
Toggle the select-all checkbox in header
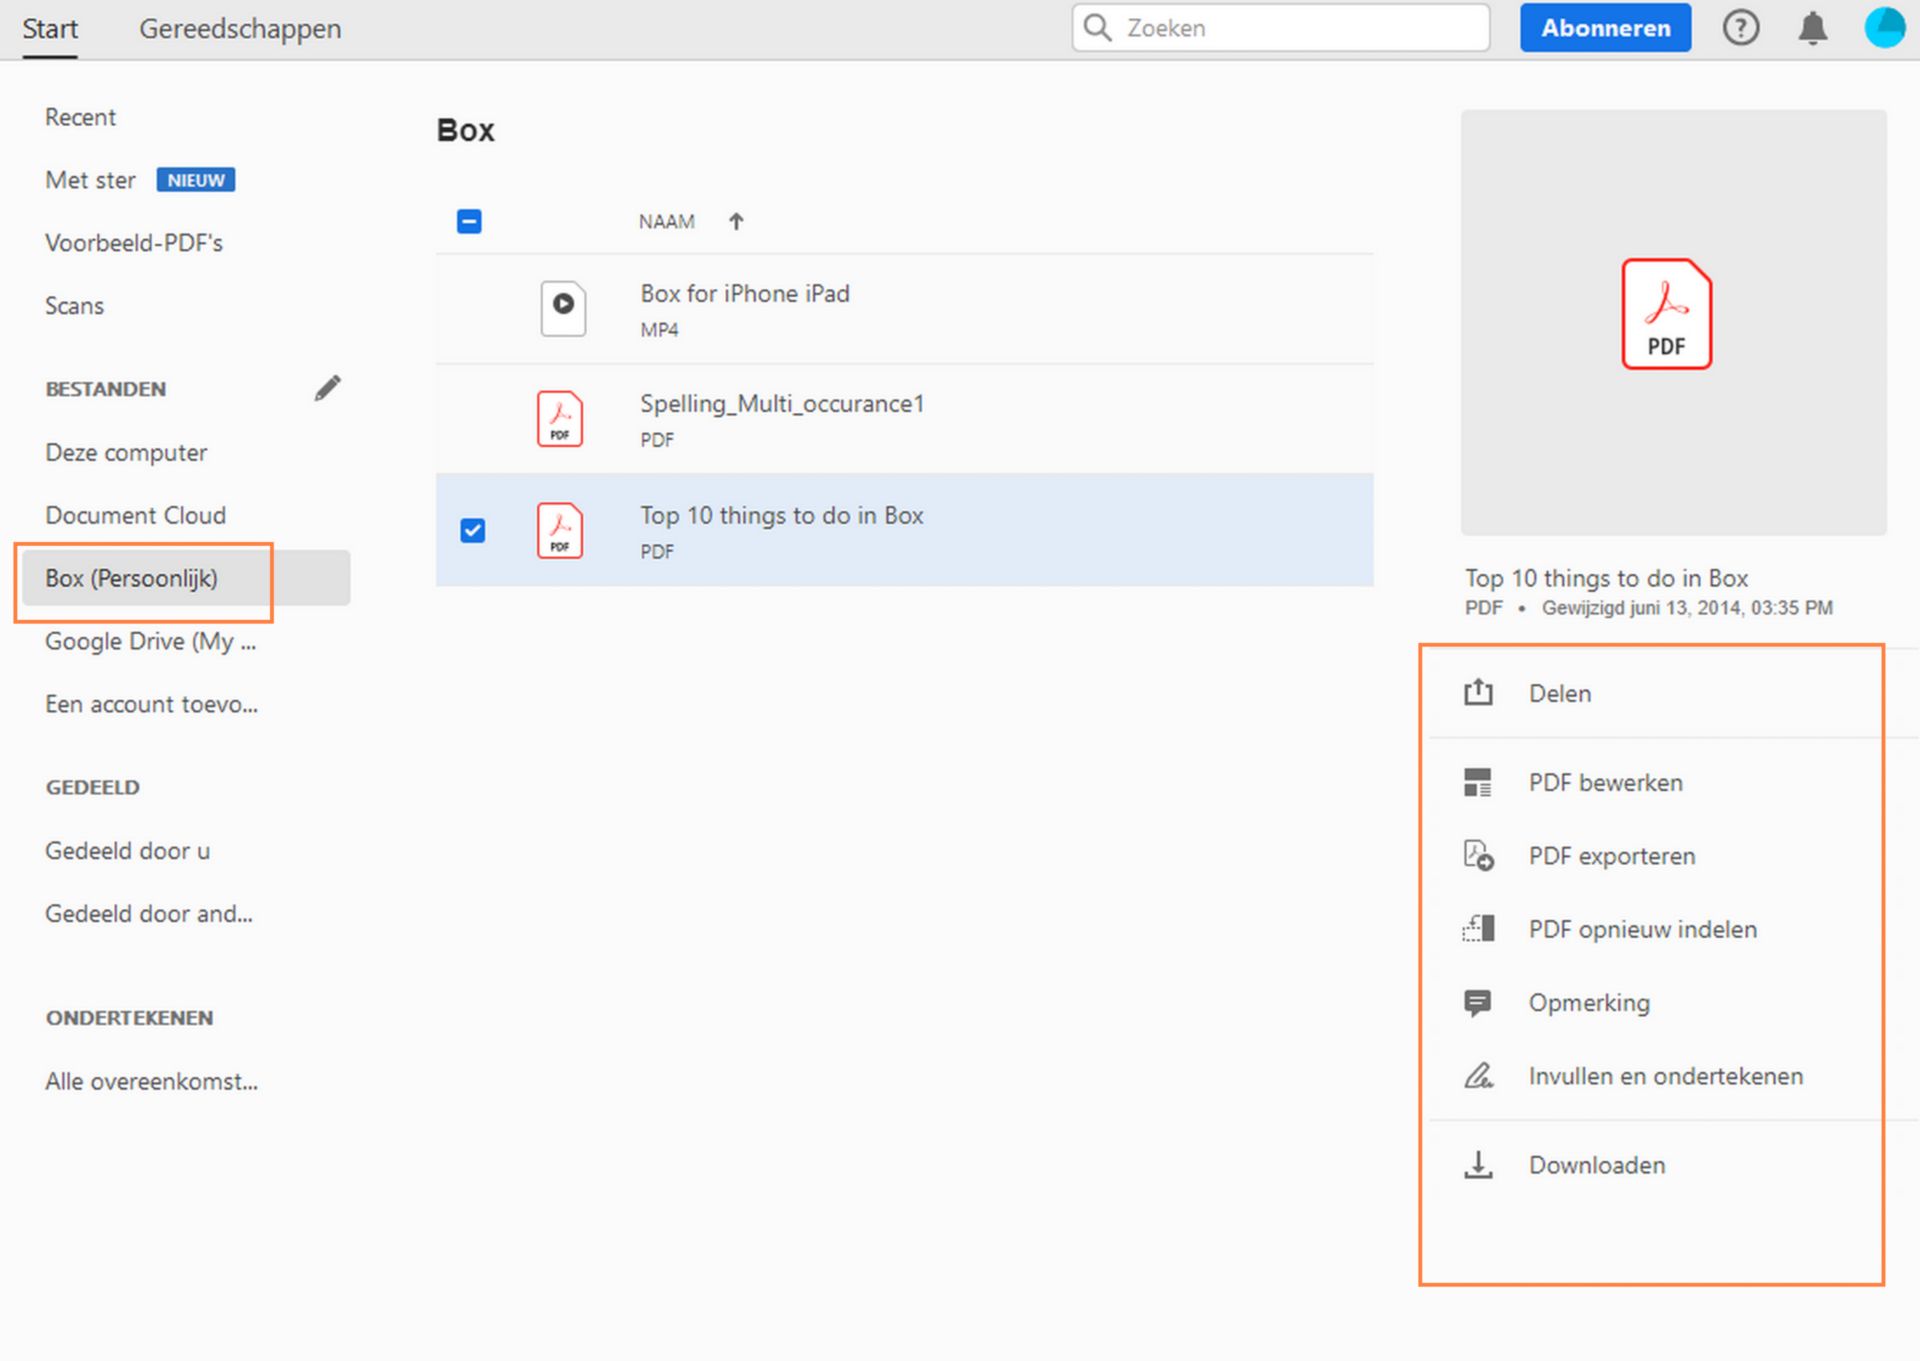pyautogui.click(x=469, y=221)
